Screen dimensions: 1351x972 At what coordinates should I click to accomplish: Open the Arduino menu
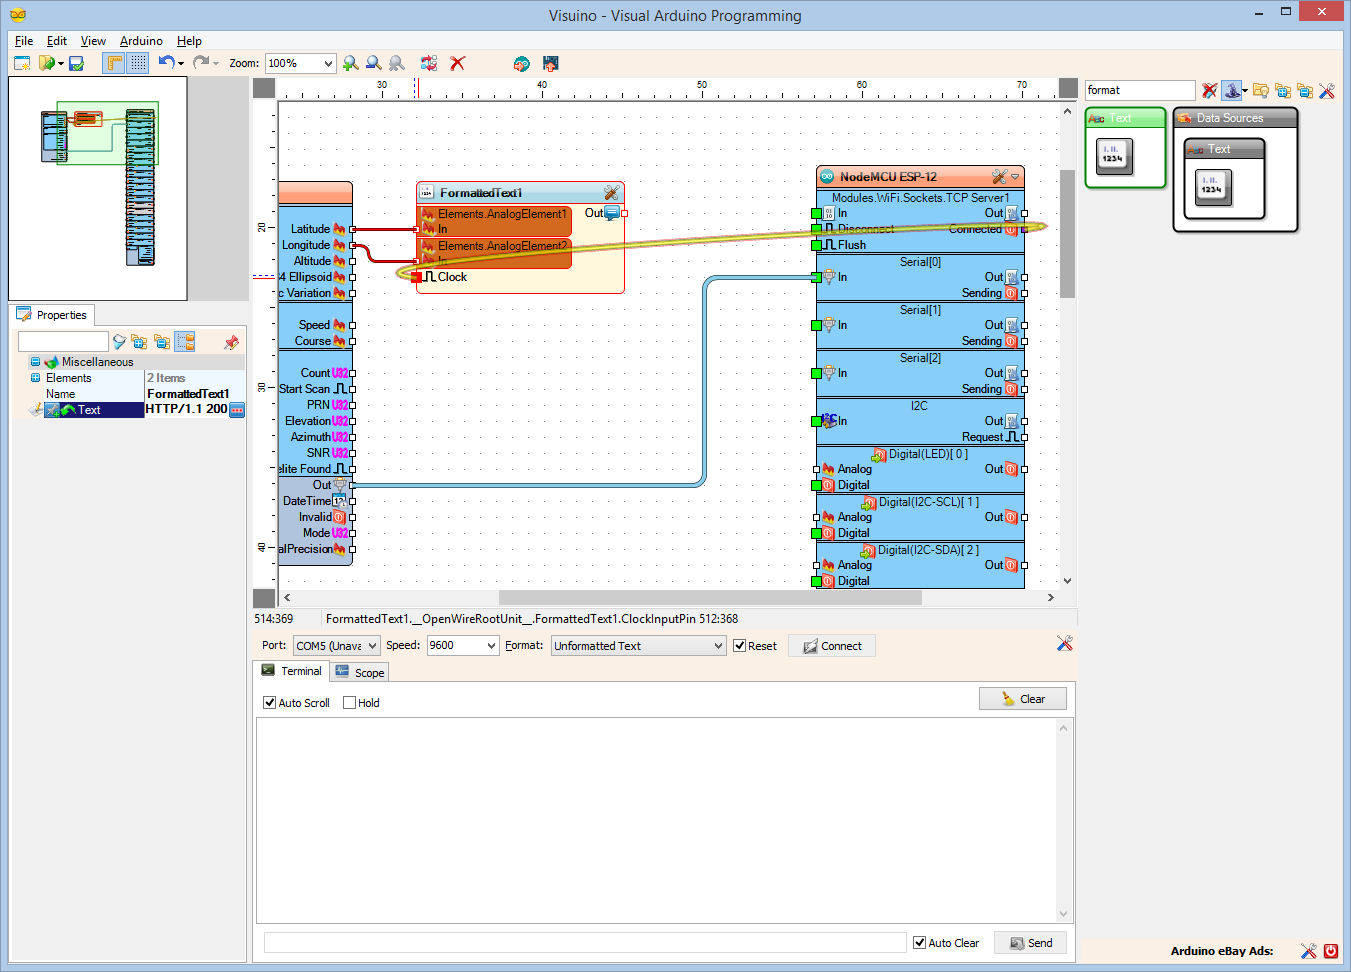pos(140,41)
